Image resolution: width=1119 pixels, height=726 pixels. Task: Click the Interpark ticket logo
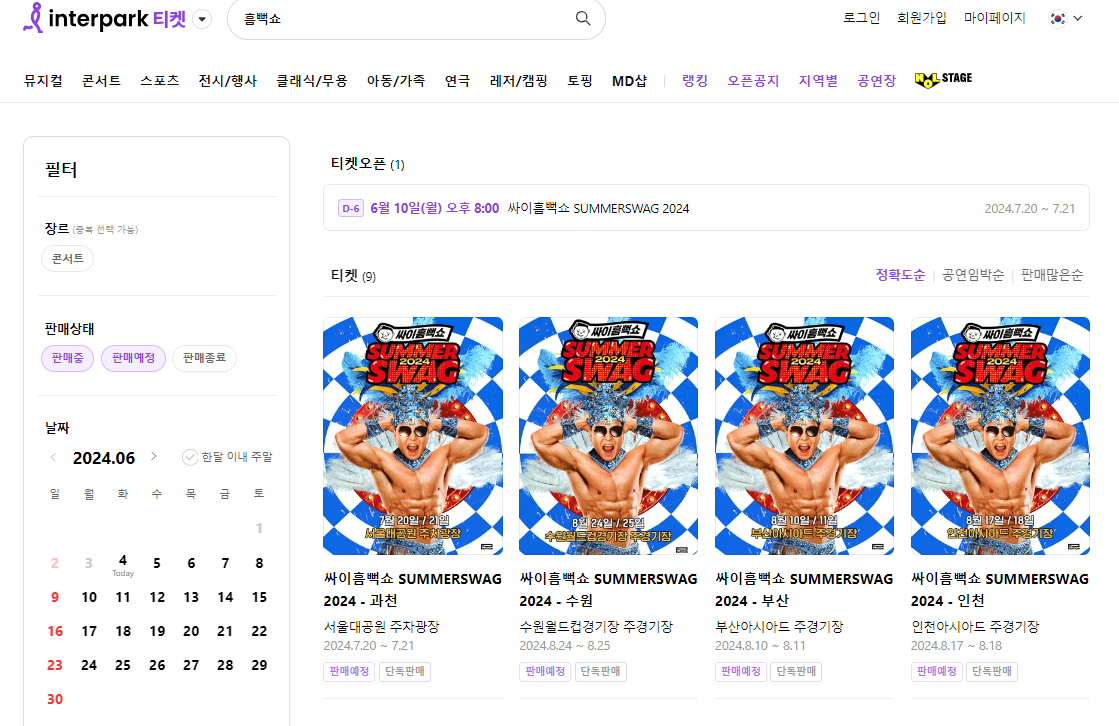point(104,18)
